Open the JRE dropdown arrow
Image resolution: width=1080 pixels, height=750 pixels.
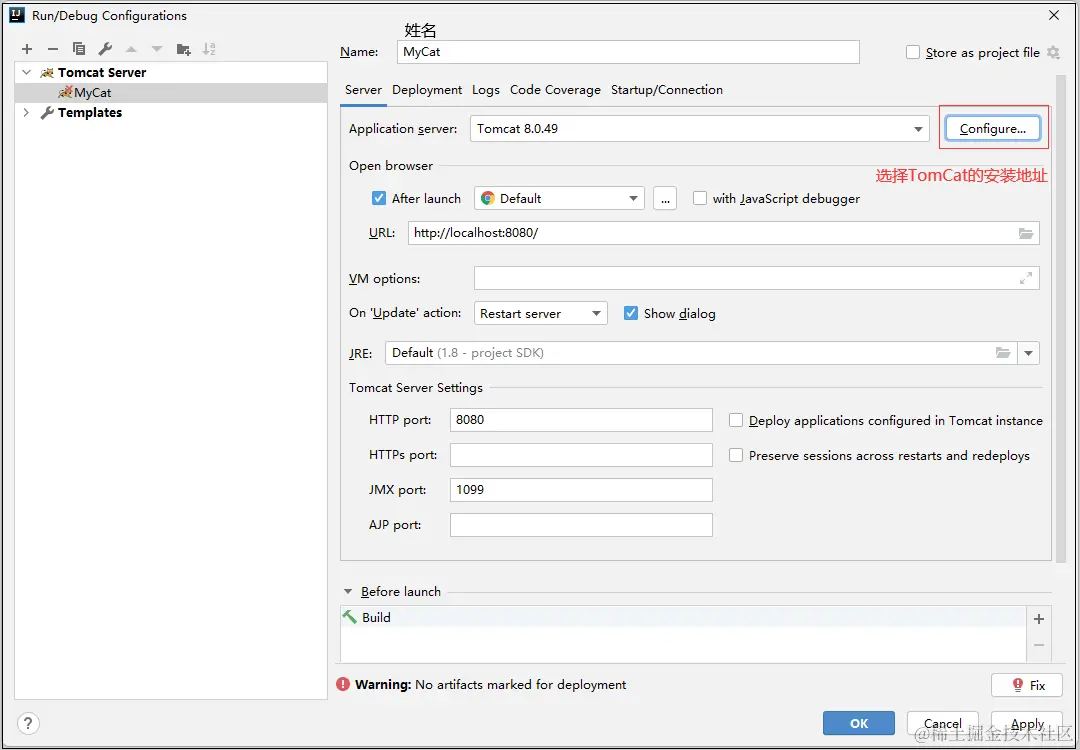1028,353
